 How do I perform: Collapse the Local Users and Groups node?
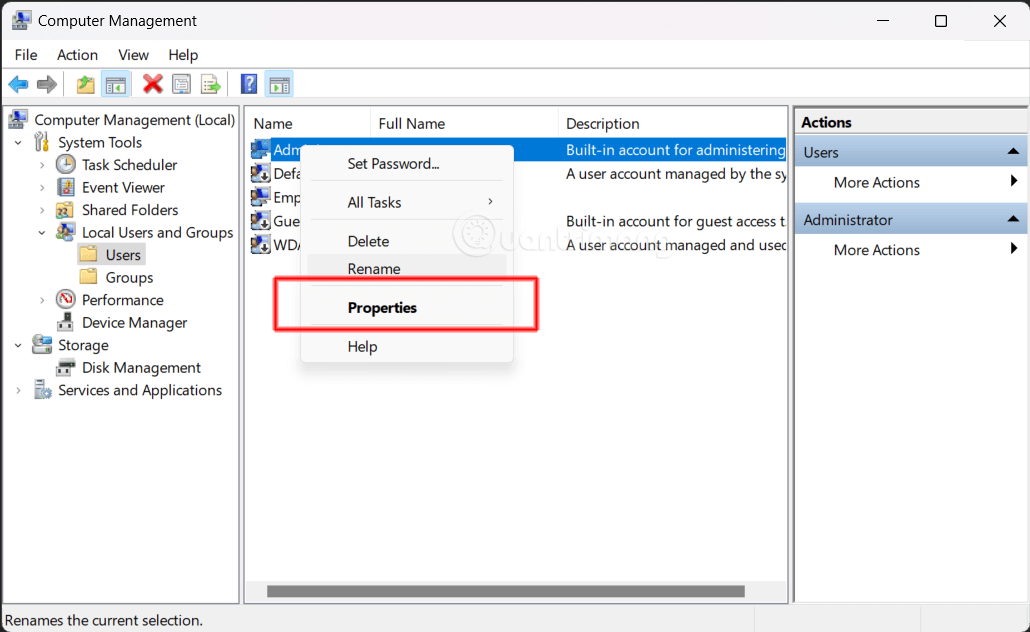[42, 233]
